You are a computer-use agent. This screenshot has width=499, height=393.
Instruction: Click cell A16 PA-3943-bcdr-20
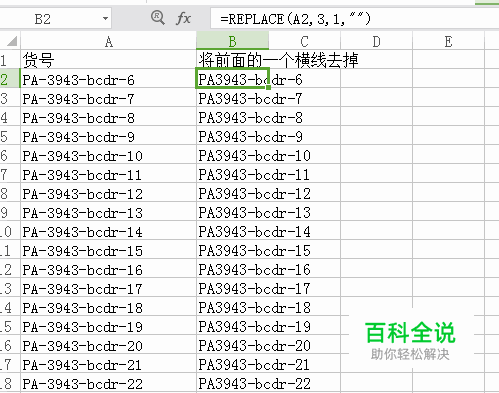coord(108,345)
